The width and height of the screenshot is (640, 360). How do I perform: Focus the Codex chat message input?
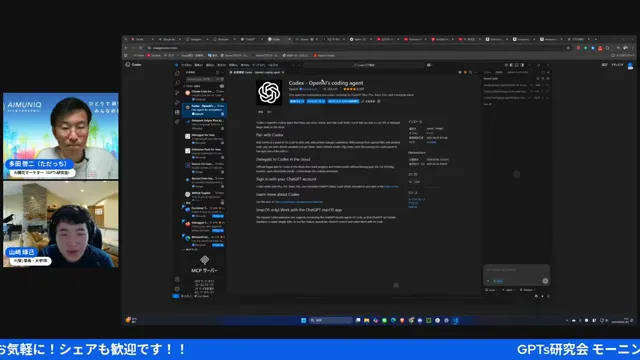[x=516, y=270]
